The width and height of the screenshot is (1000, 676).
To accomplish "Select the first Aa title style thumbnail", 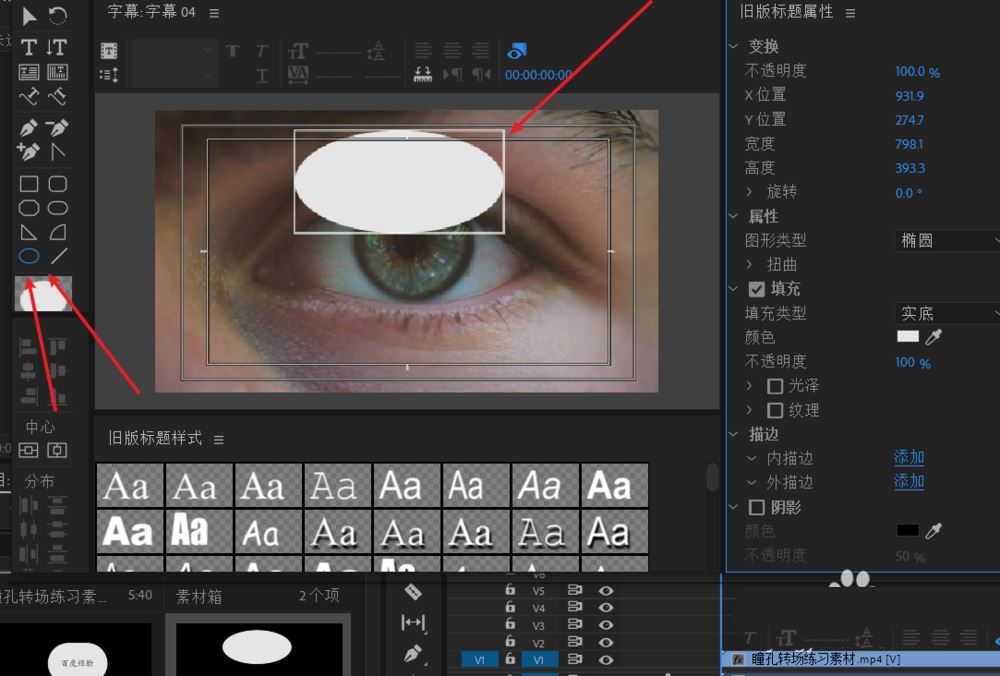I will pyautogui.click(x=129, y=485).
